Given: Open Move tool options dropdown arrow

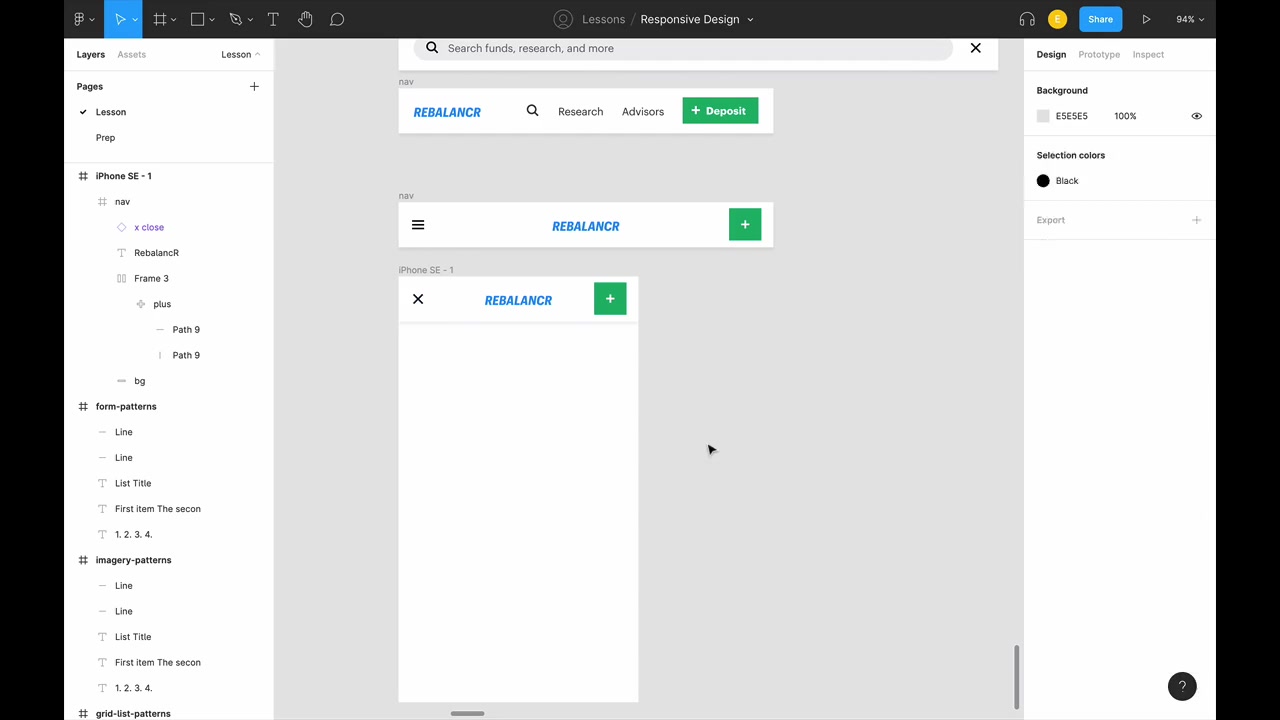Looking at the screenshot, I should pos(136,19).
